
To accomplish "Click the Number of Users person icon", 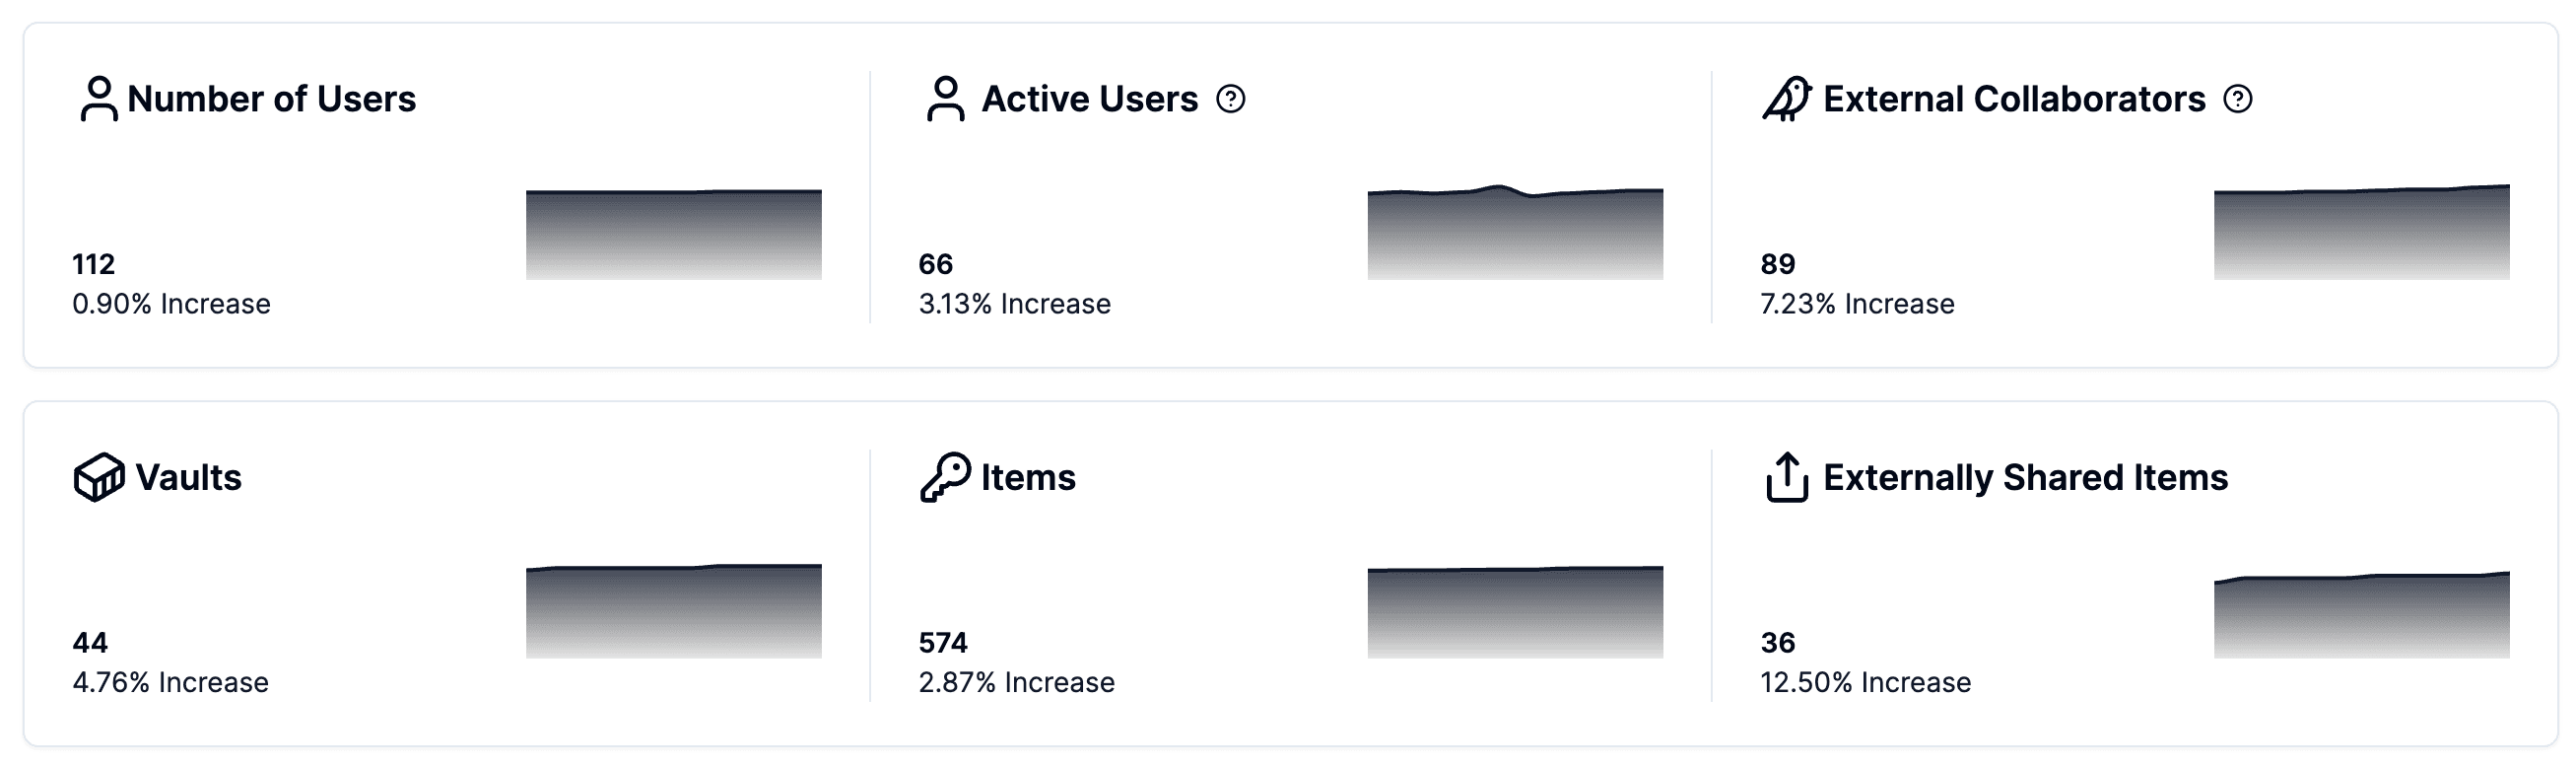I will 99,99.
